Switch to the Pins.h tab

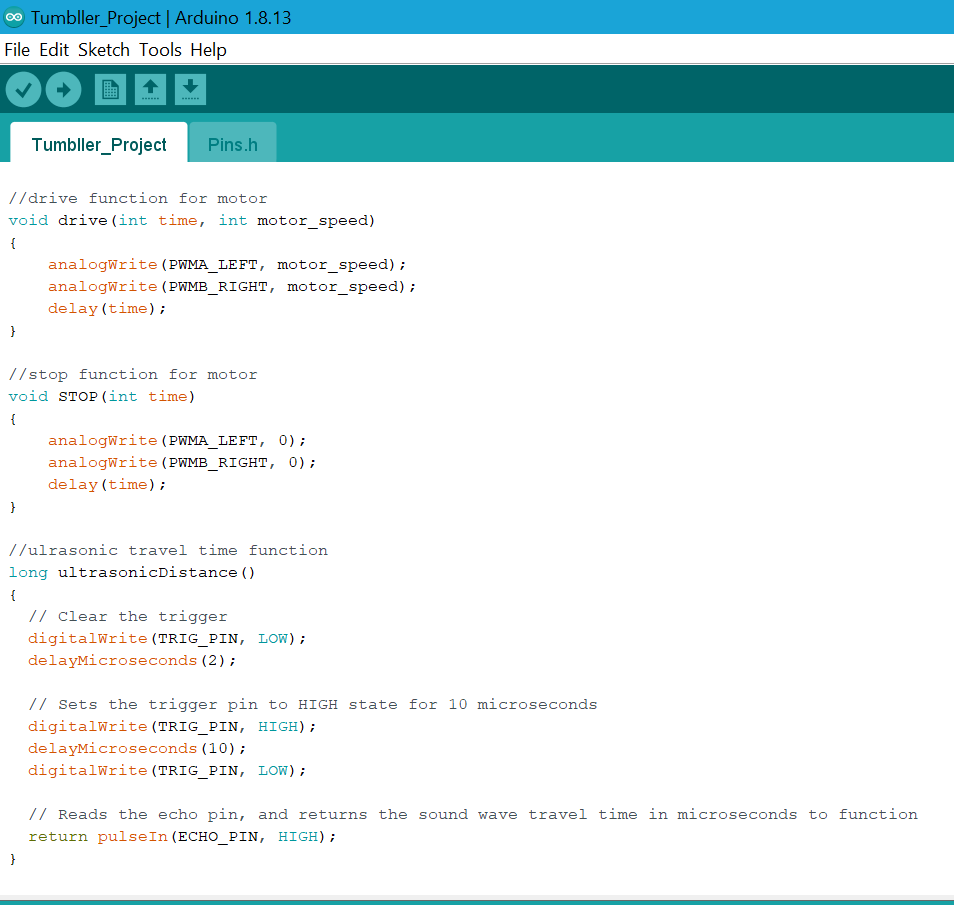pyautogui.click(x=233, y=144)
